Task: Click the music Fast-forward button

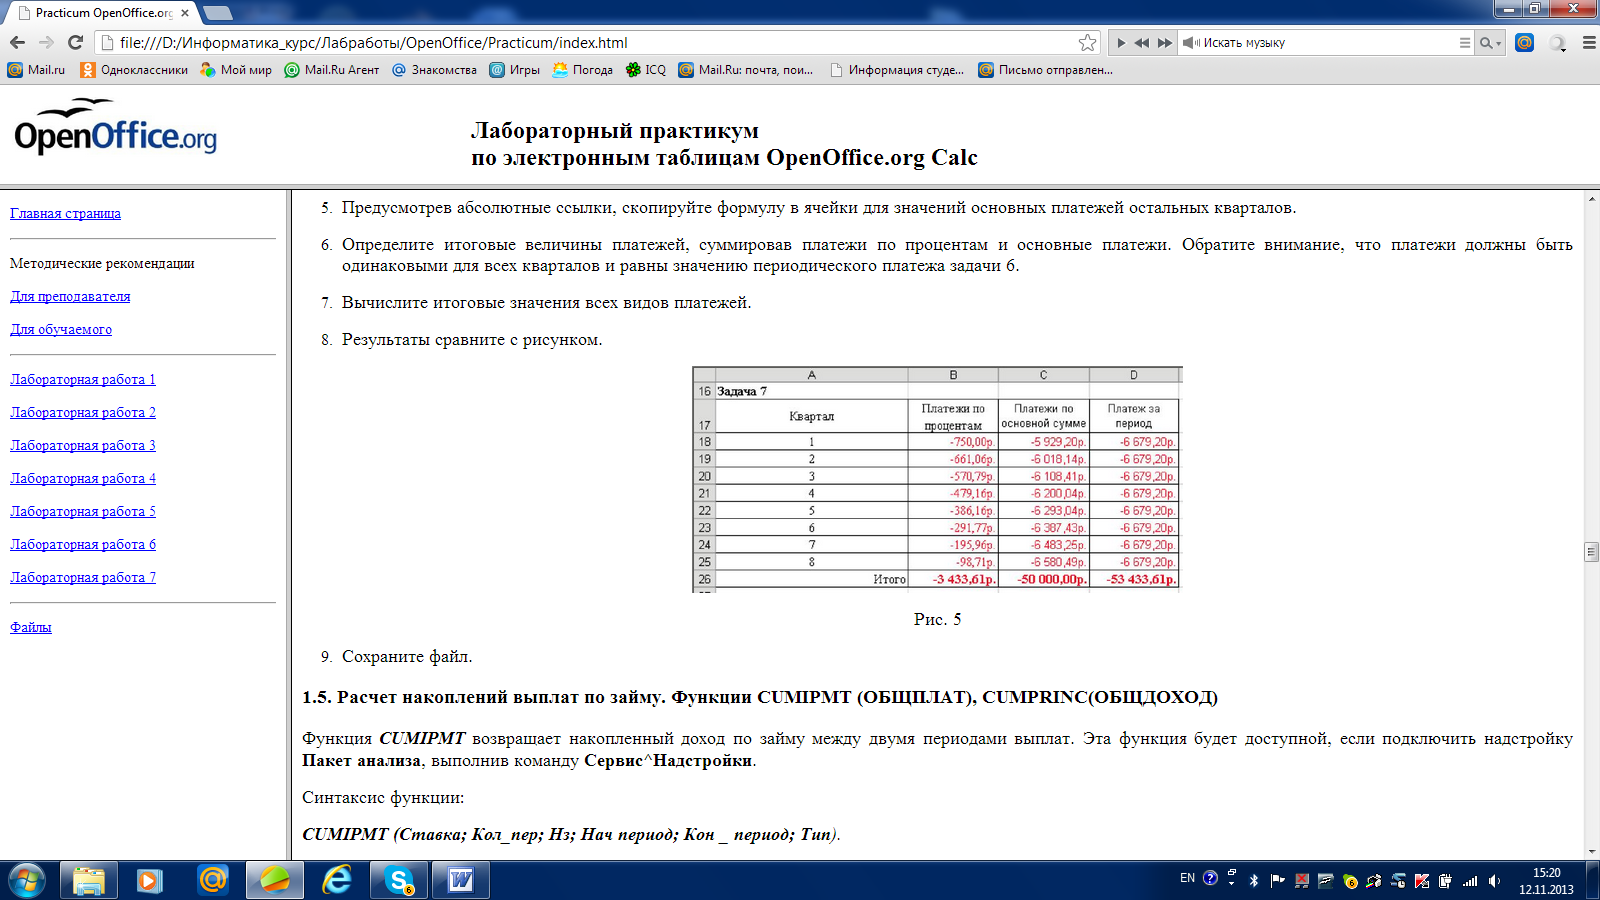Action: pyautogui.click(x=1164, y=43)
